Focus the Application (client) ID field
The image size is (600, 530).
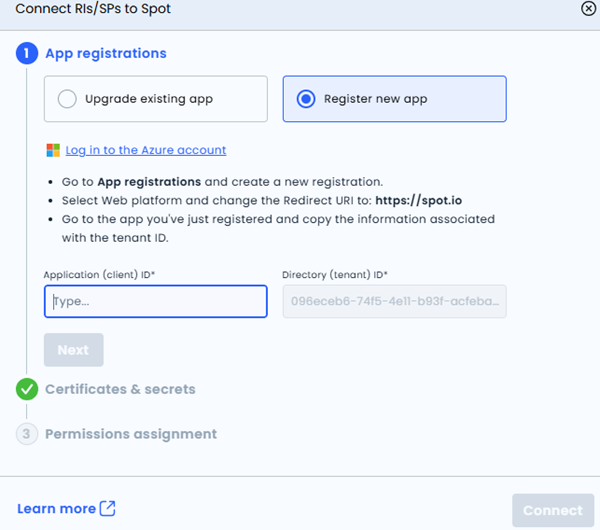(x=155, y=301)
